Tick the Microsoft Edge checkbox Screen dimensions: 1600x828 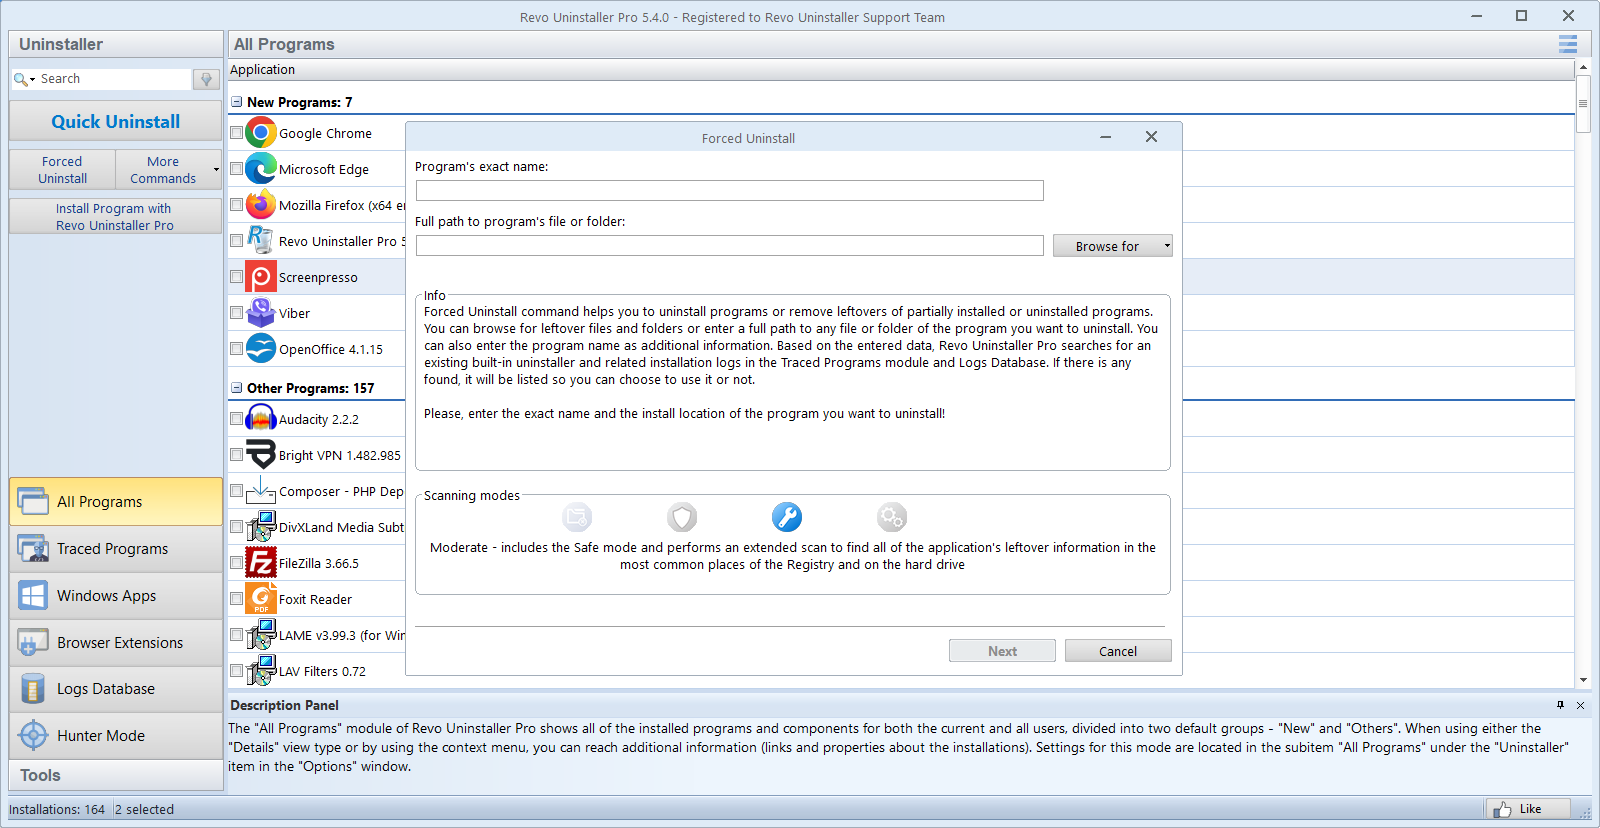coord(237,169)
